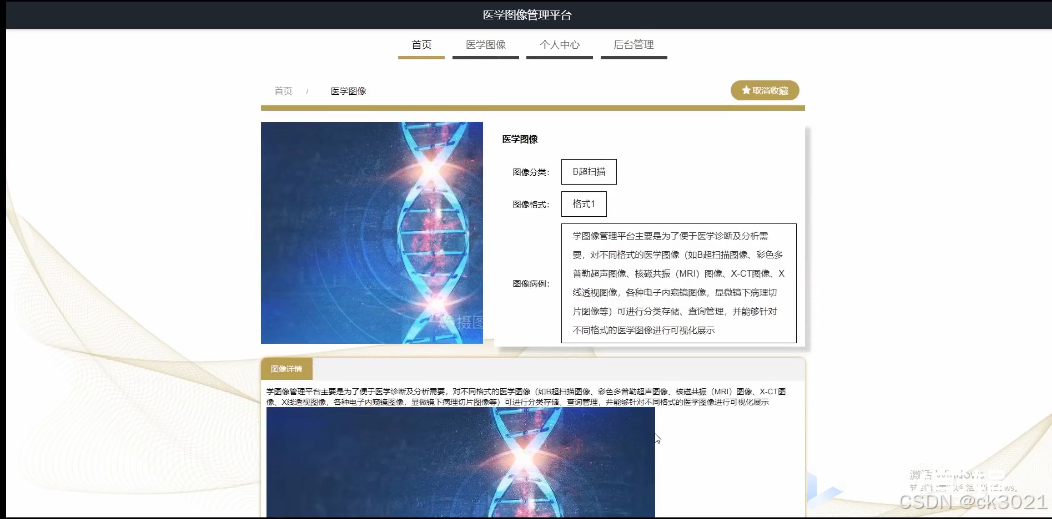The image size is (1052, 519).
Task: Open the 后台管理 tab
Action: click(634, 45)
